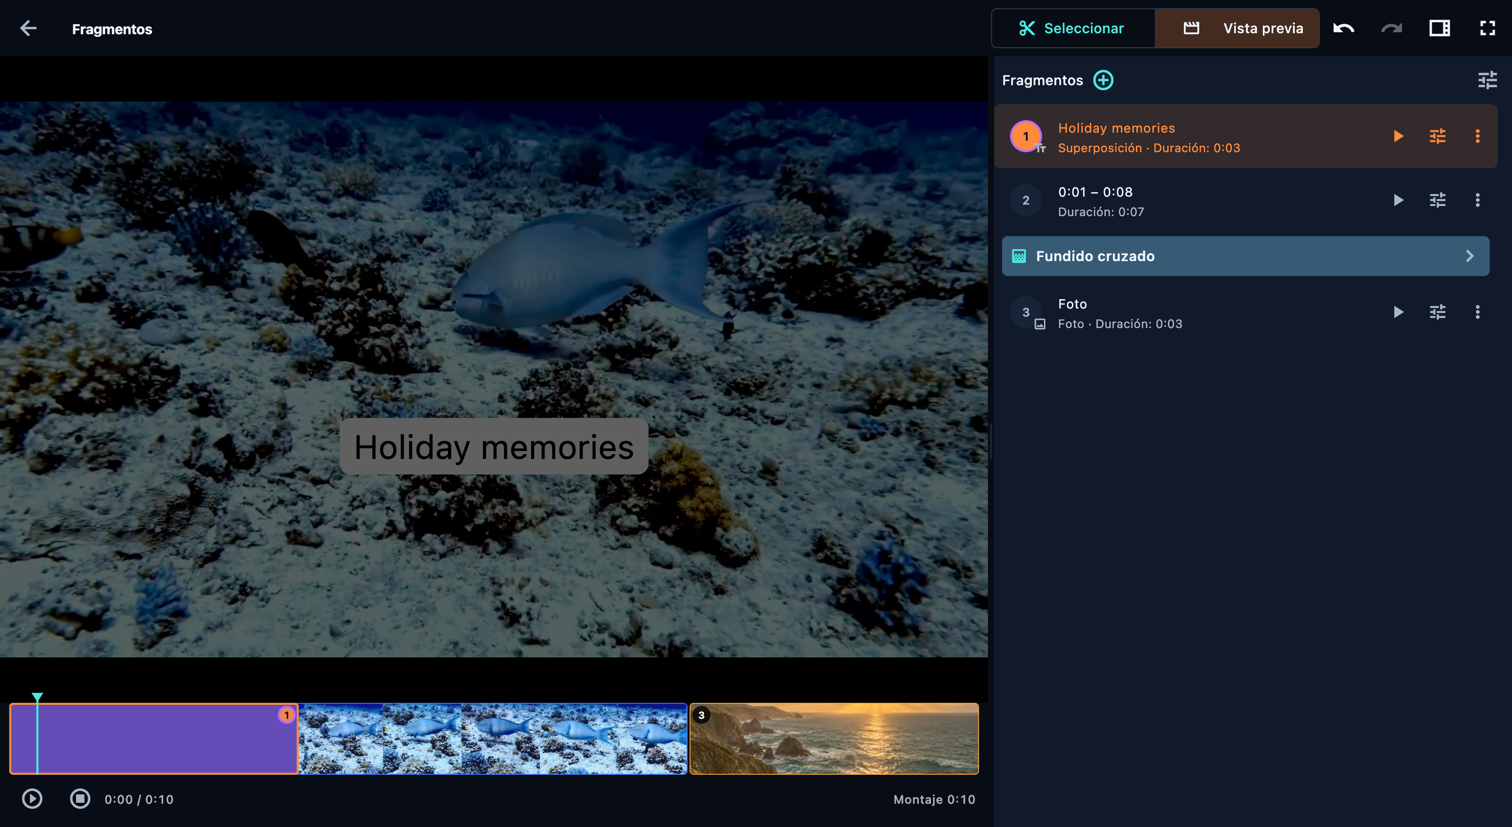Click the Duración: 0:07 label
This screenshot has height=827, width=1512.
[1101, 212]
